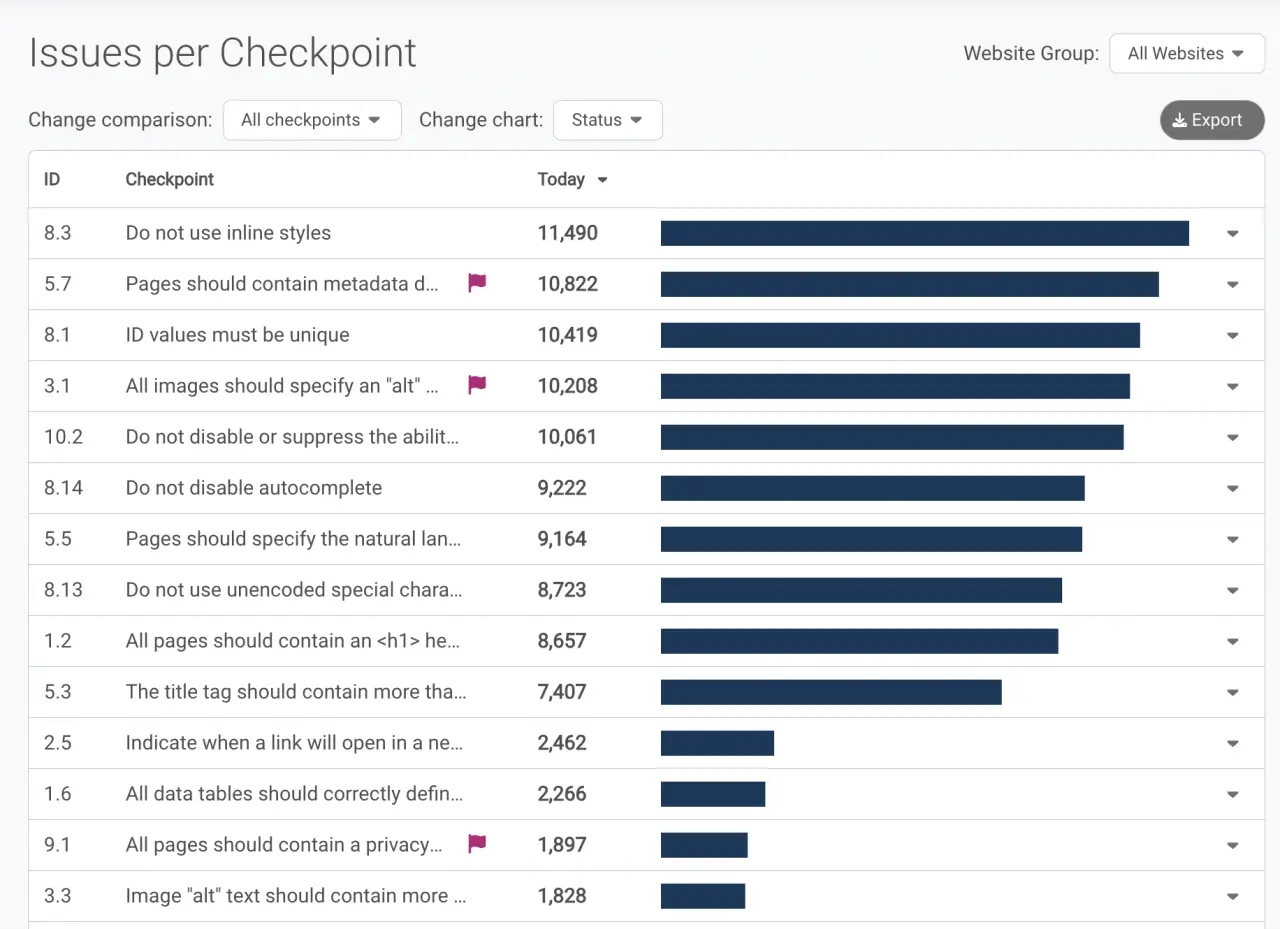Click the flag icon on checkpoint 9.1
Viewport: 1280px width, 929px height.
[x=477, y=844]
